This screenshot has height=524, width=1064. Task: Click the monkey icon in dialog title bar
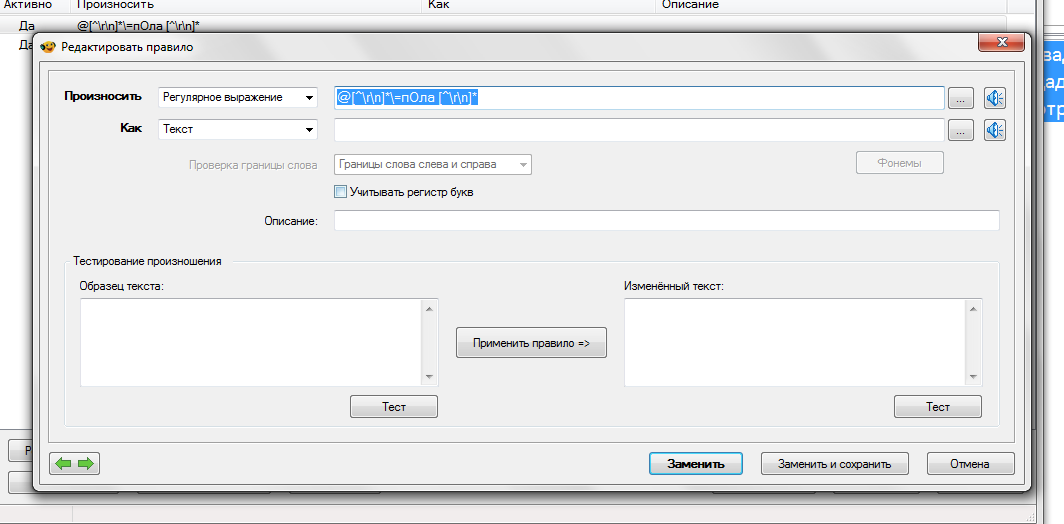point(47,47)
